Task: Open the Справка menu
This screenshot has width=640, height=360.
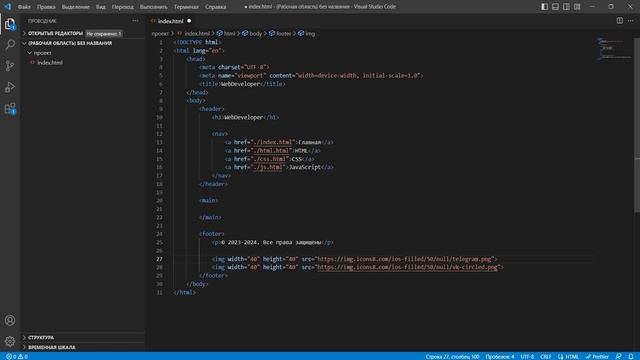Action: tap(216, 7)
